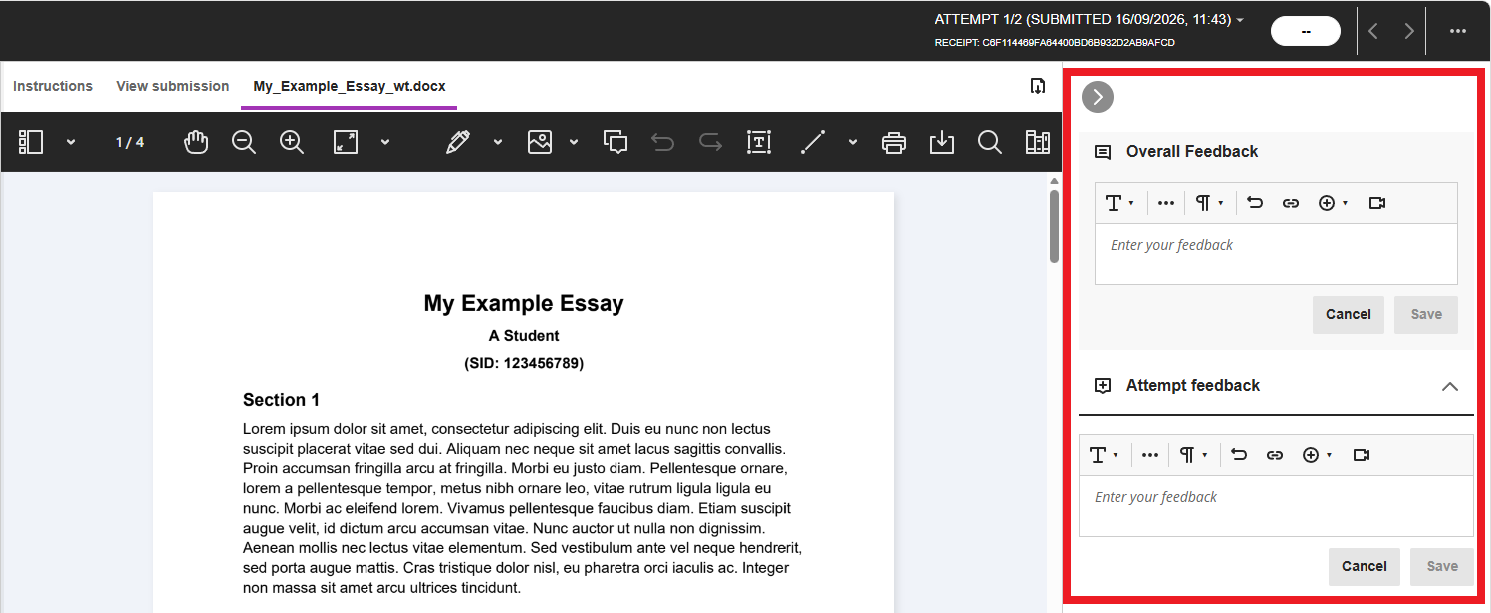1491x613 pixels.
Task: Click the scroll up arrow
Action: pyautogui.click(x=1054, y=181)
